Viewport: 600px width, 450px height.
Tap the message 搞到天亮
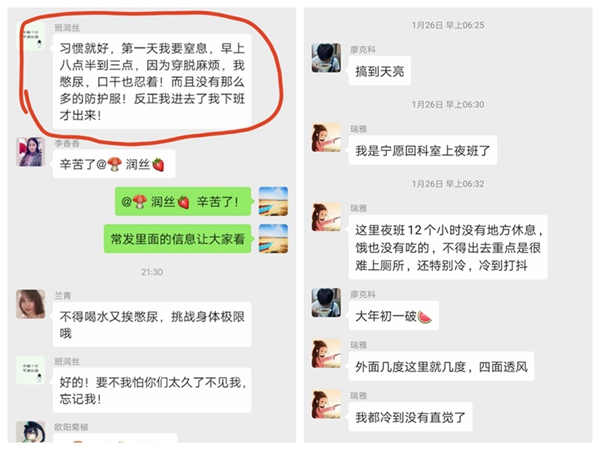tap(380, 71)
